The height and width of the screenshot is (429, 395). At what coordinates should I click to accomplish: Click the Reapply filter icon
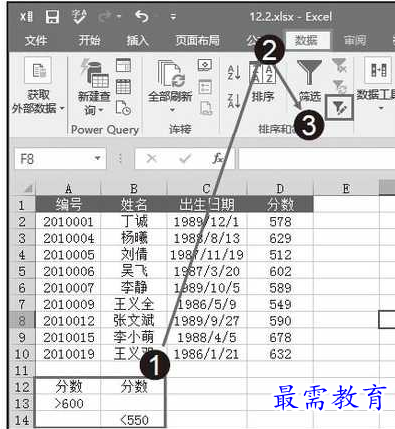(339, 86)
